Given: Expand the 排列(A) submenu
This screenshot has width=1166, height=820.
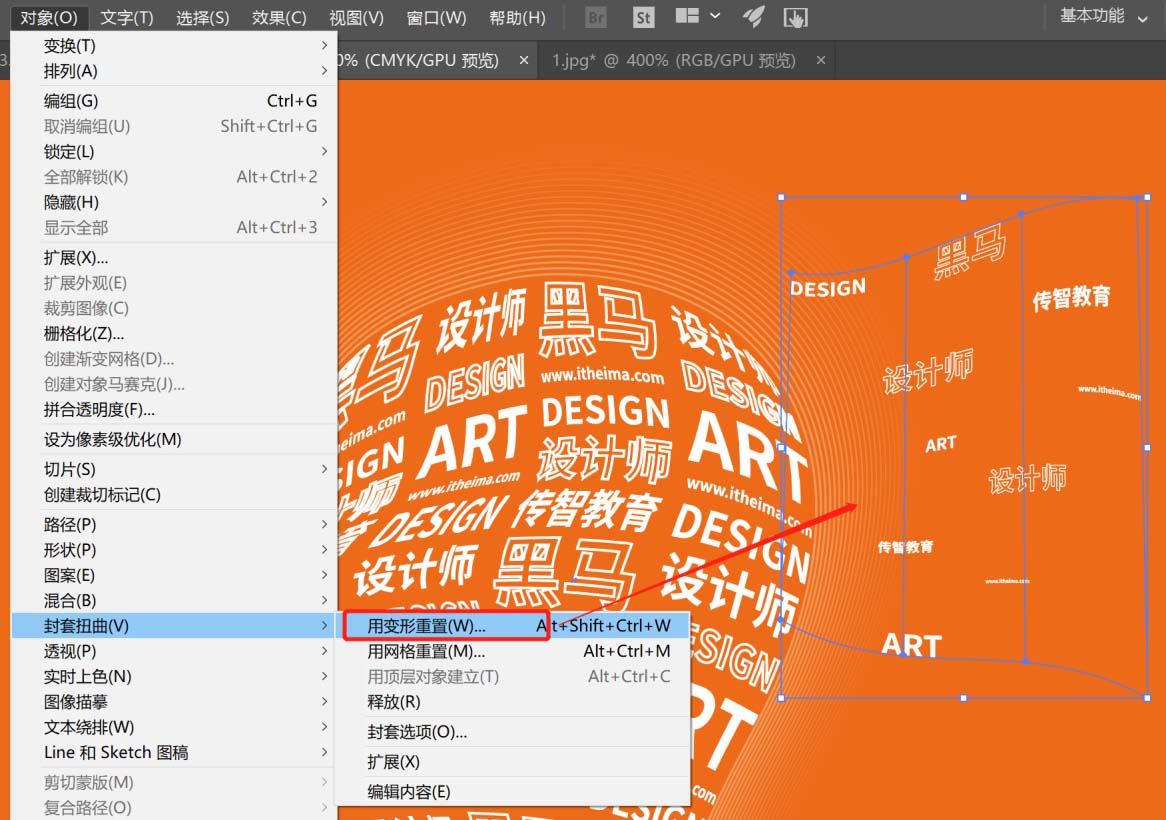Looking at the screenshot, I should 175,71.
